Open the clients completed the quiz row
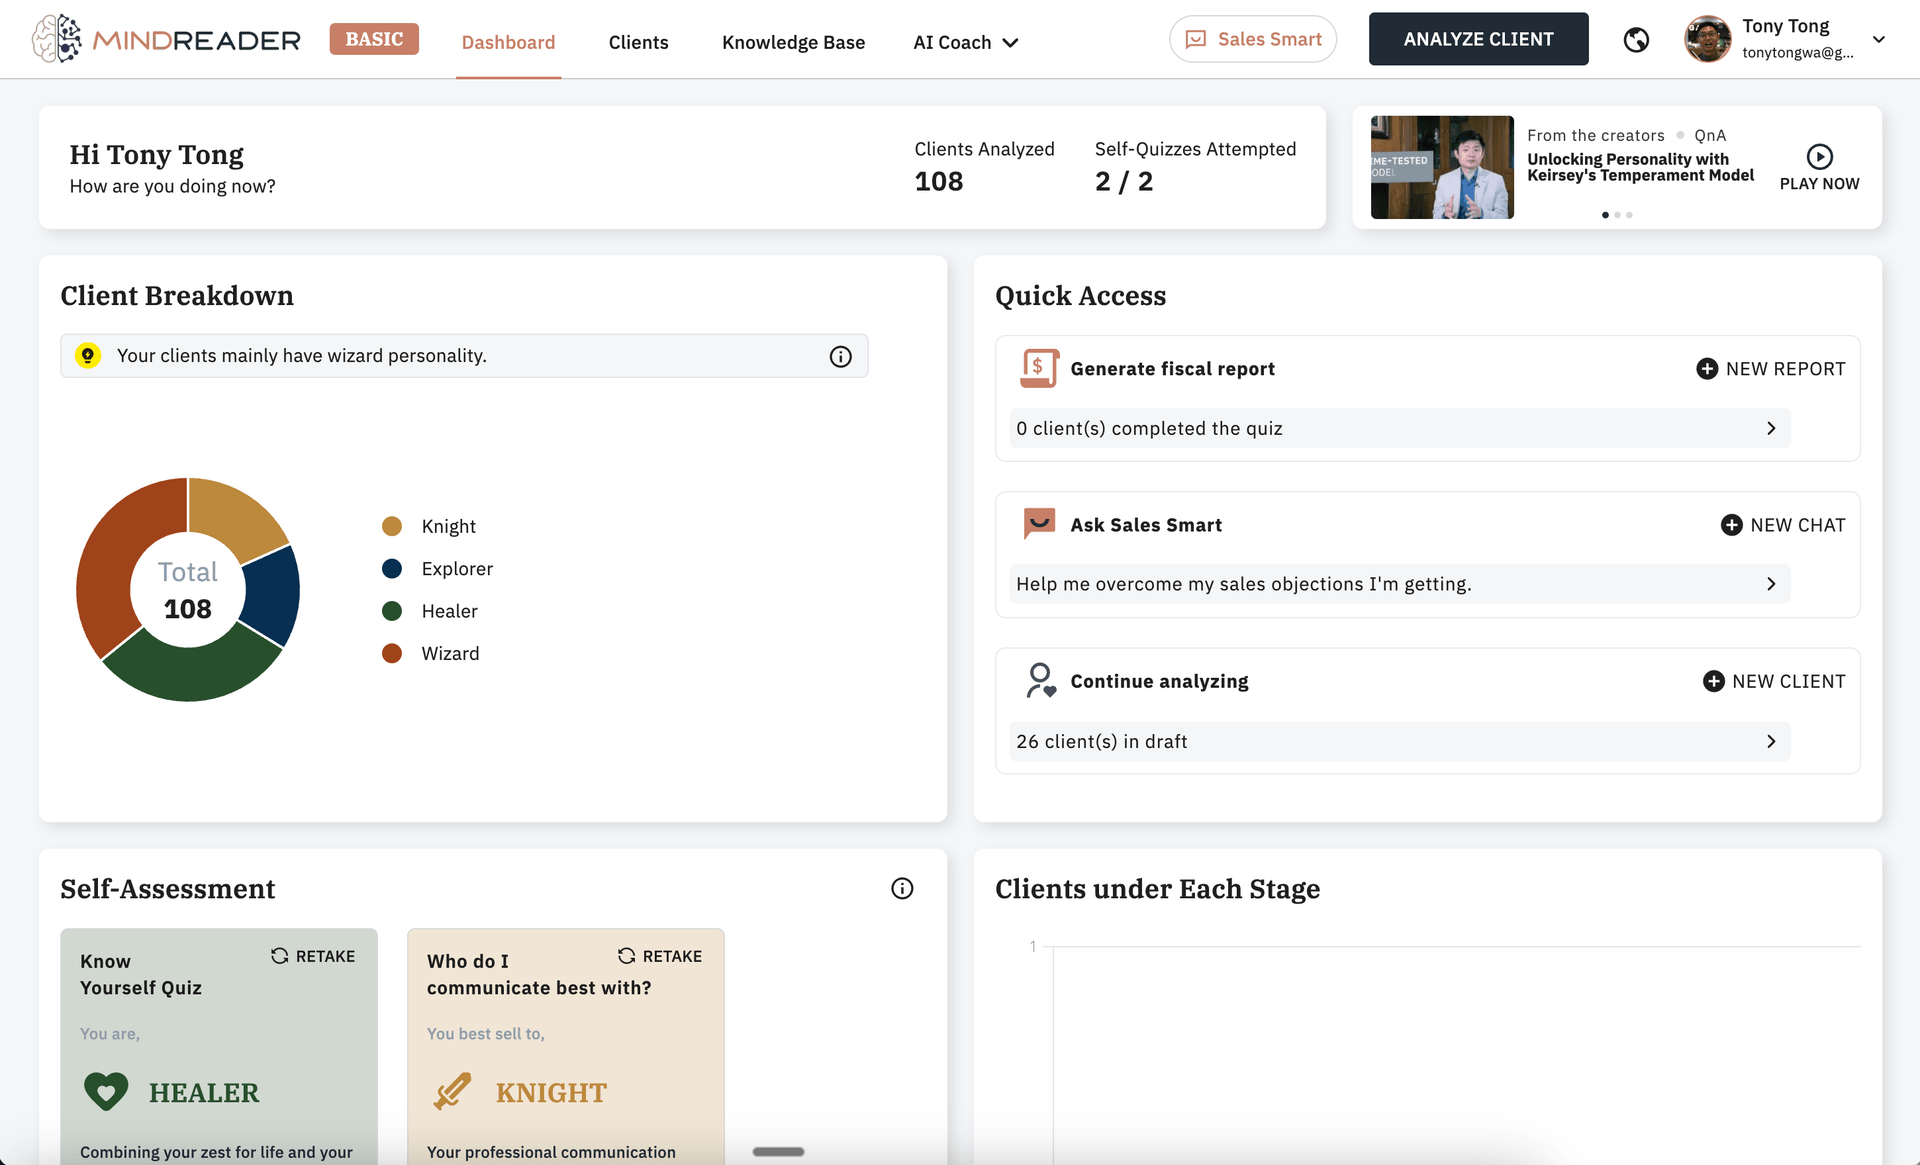 click(x=1398, y=428)
